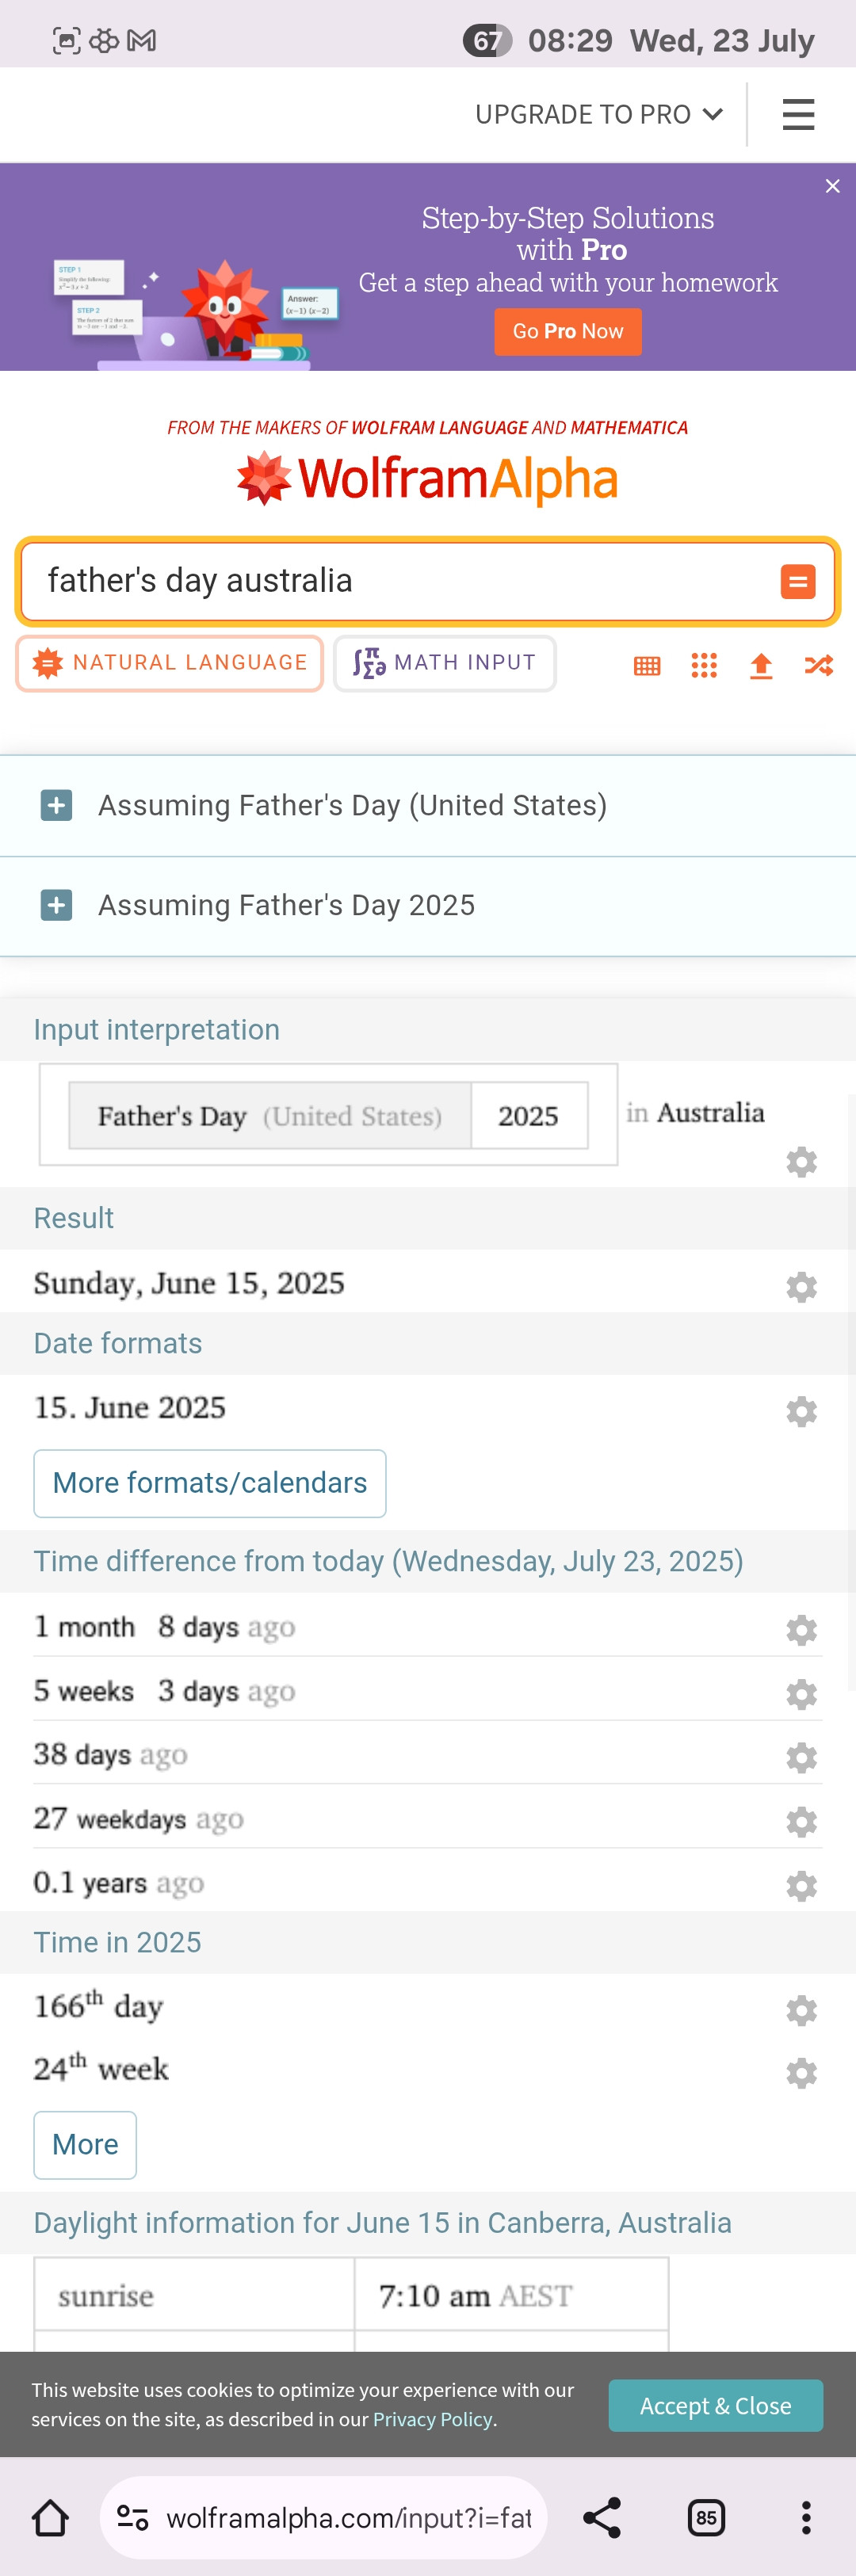
Task: Open the browser three-dot overflow menu
Action: (806, 2517)
